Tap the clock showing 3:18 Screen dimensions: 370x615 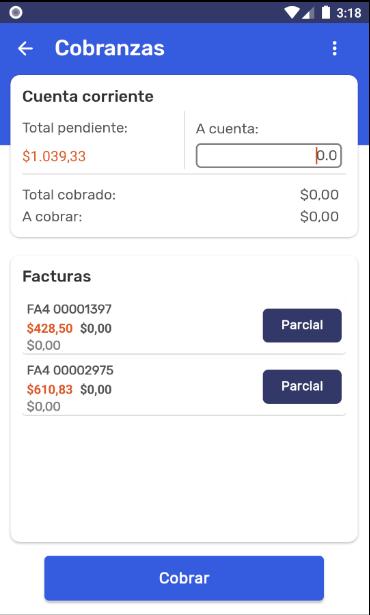point(348,13)
